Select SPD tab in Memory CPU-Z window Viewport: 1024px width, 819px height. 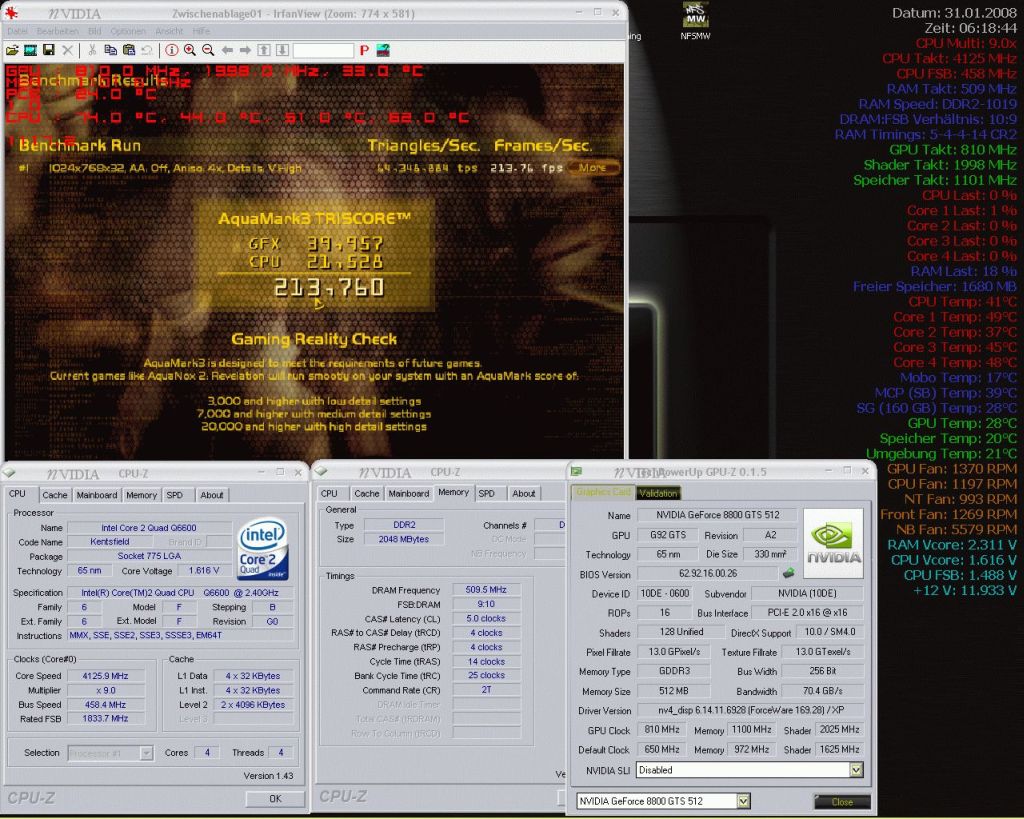[x=487, y=494]
